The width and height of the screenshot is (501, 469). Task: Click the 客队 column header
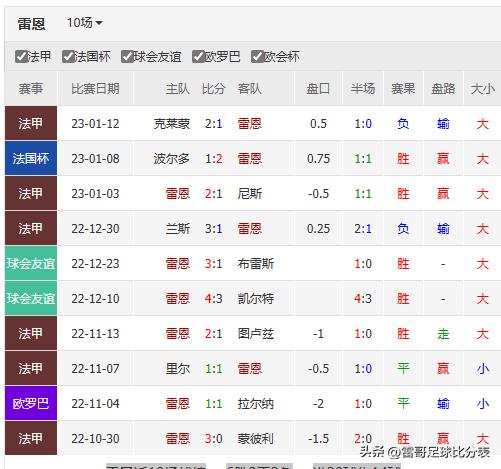pos(249,89)
